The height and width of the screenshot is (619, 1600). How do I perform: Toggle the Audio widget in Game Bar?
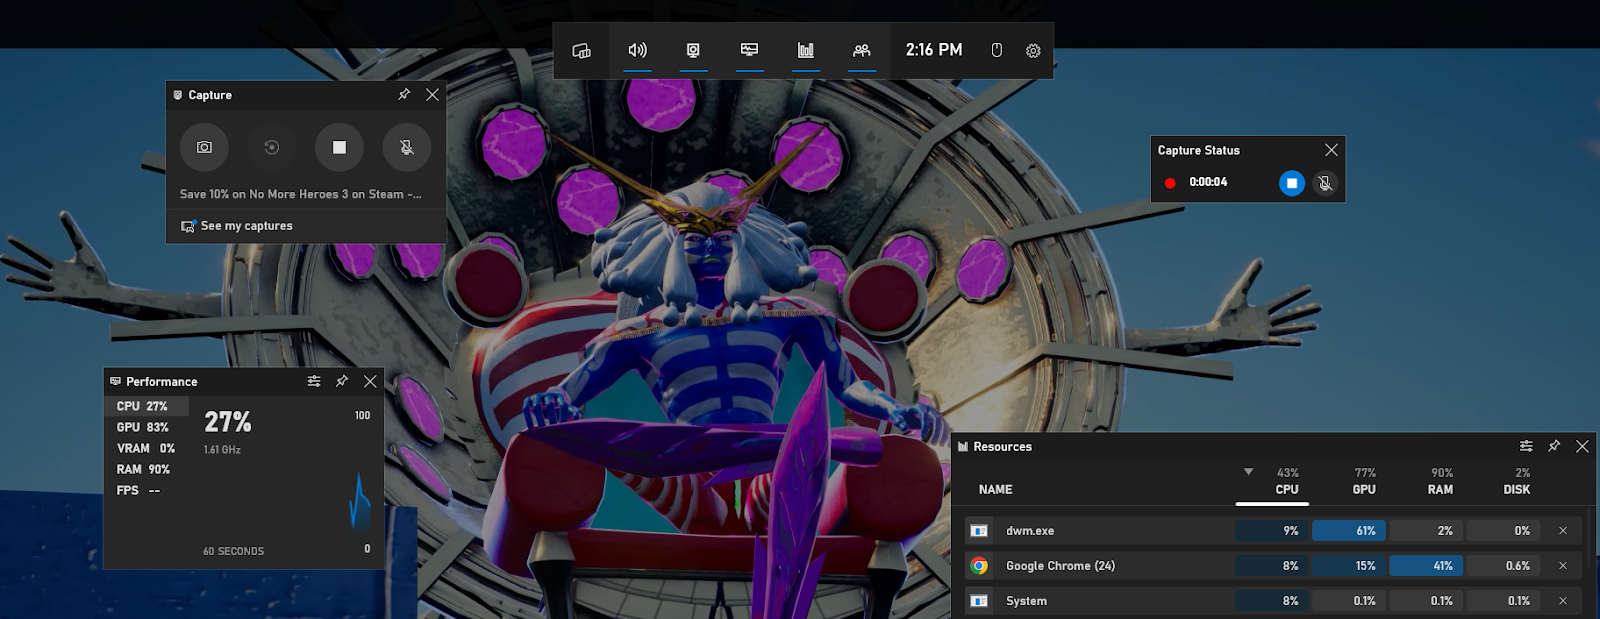[637, 51]
